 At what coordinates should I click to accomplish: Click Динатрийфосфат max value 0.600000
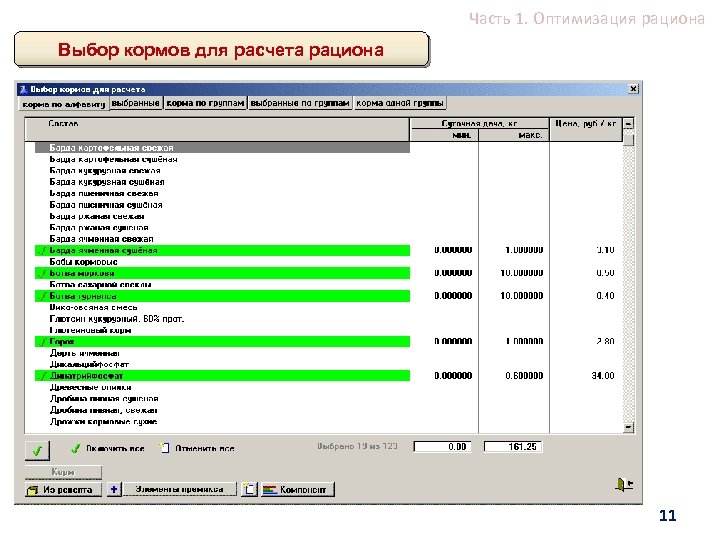(524, 376)
